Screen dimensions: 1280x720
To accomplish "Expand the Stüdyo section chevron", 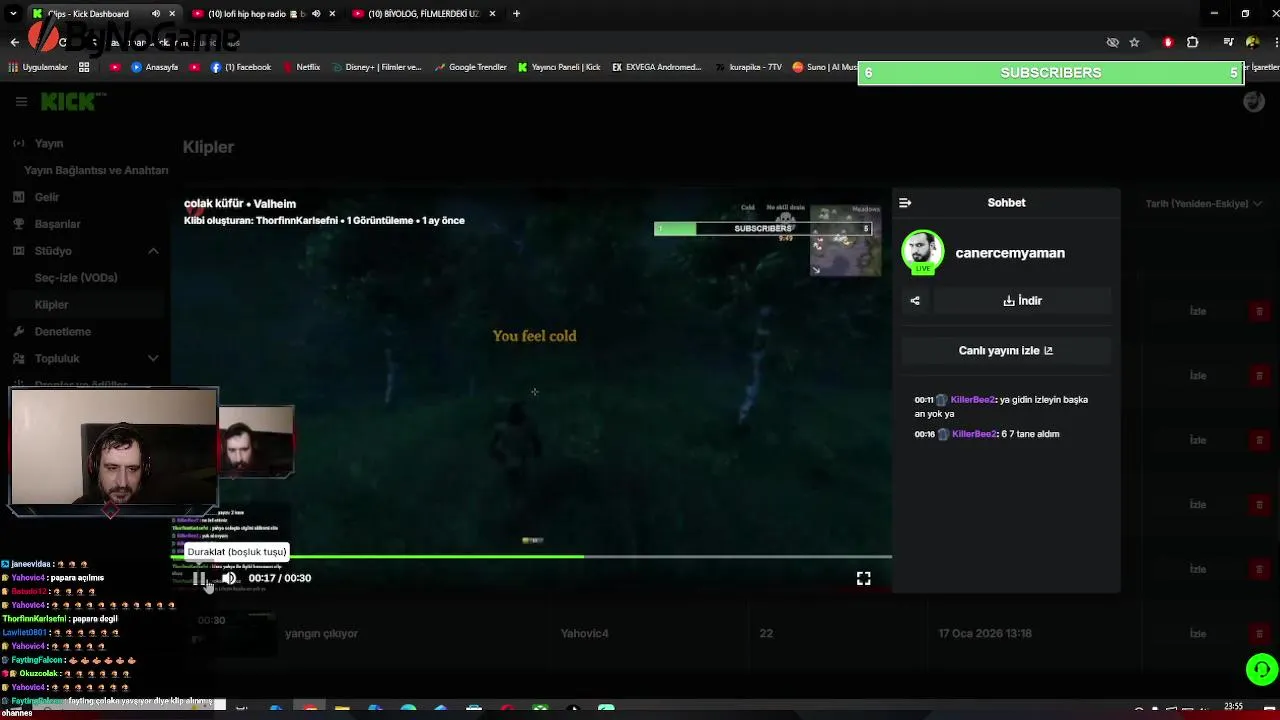I will pyautogui.click(x=153, y=251).
